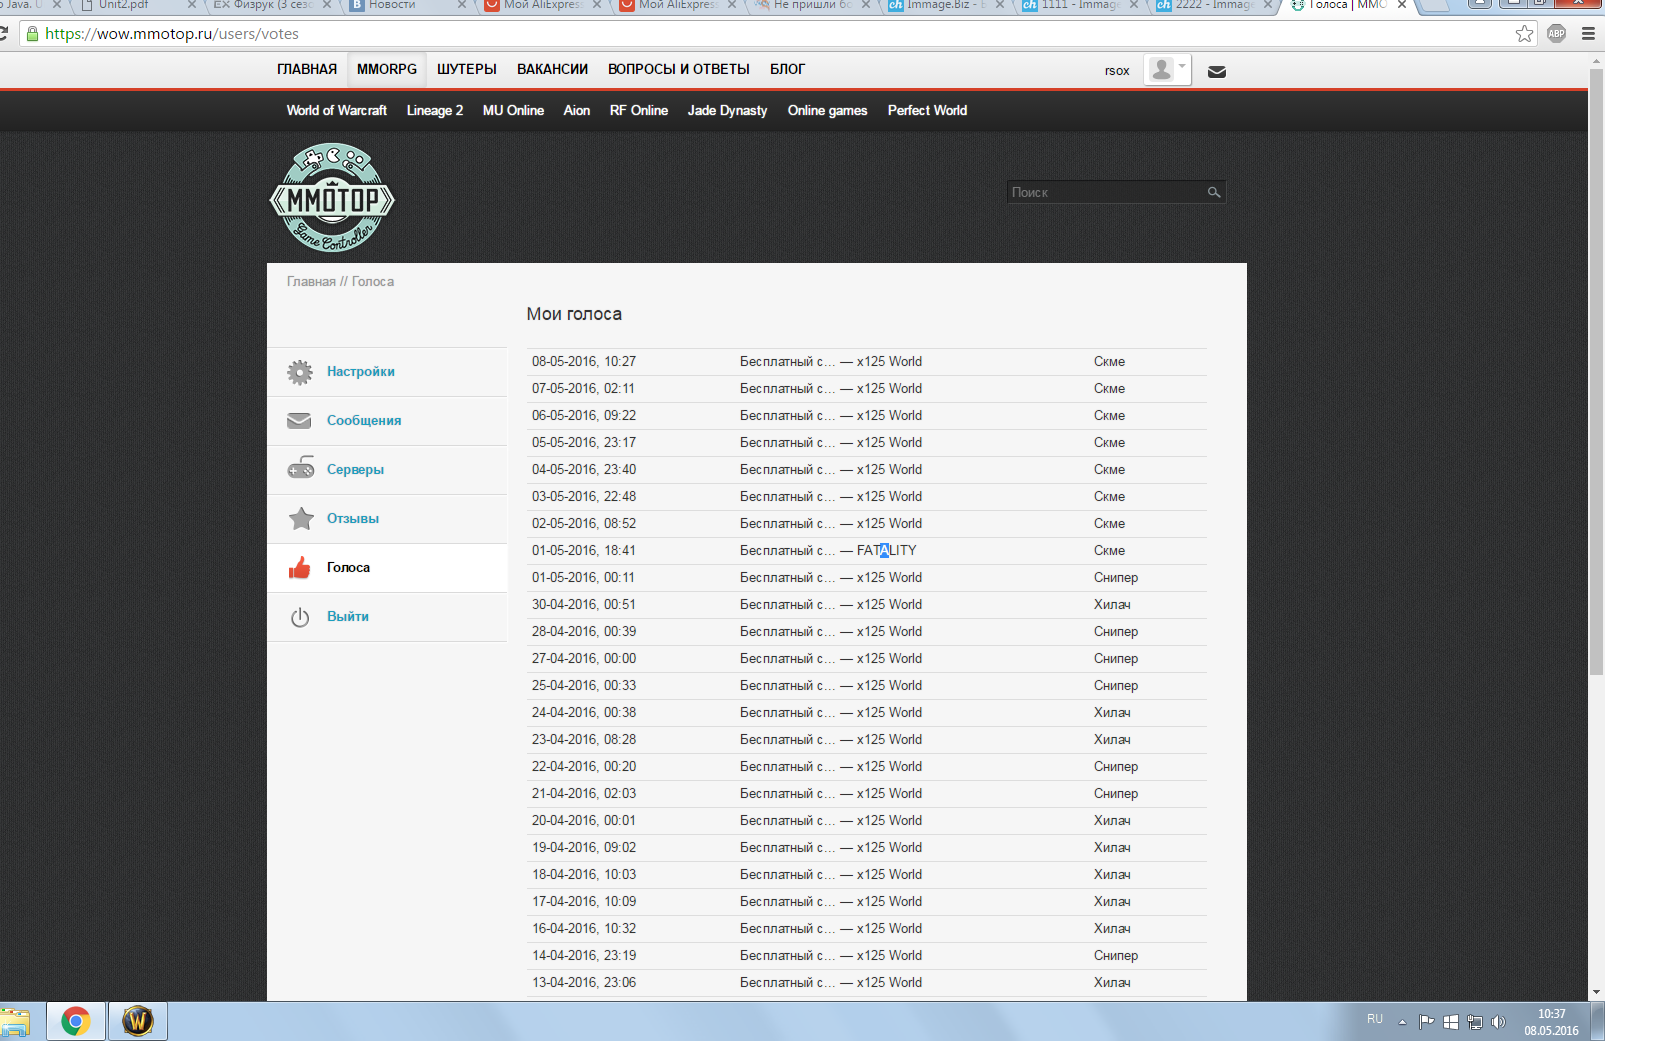The width and height of the screenshot is (1680, 1050).
Task: Go to Сообщения in the sidebar
Action: tap(364, 420)
